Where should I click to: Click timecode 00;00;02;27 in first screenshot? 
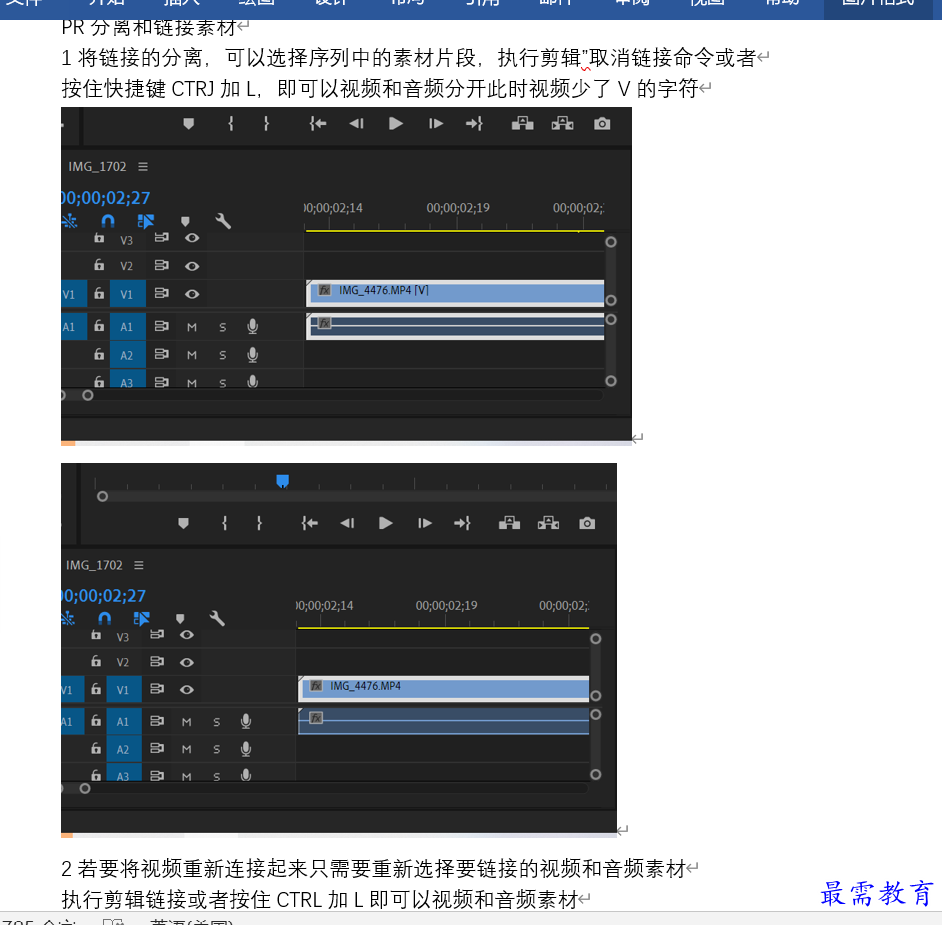[x=106, y=198]
